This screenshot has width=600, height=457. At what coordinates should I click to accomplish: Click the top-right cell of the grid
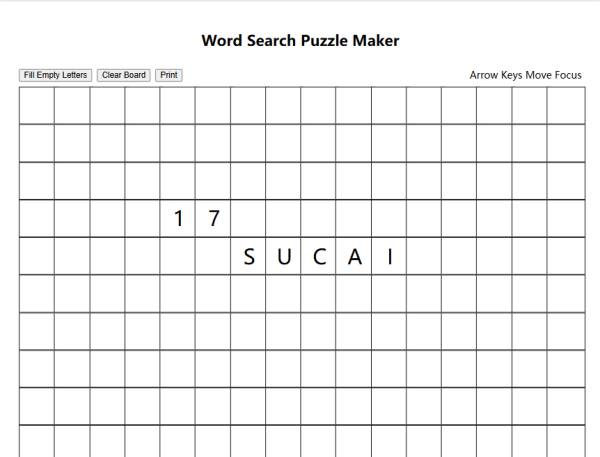[x=565, y=105]
